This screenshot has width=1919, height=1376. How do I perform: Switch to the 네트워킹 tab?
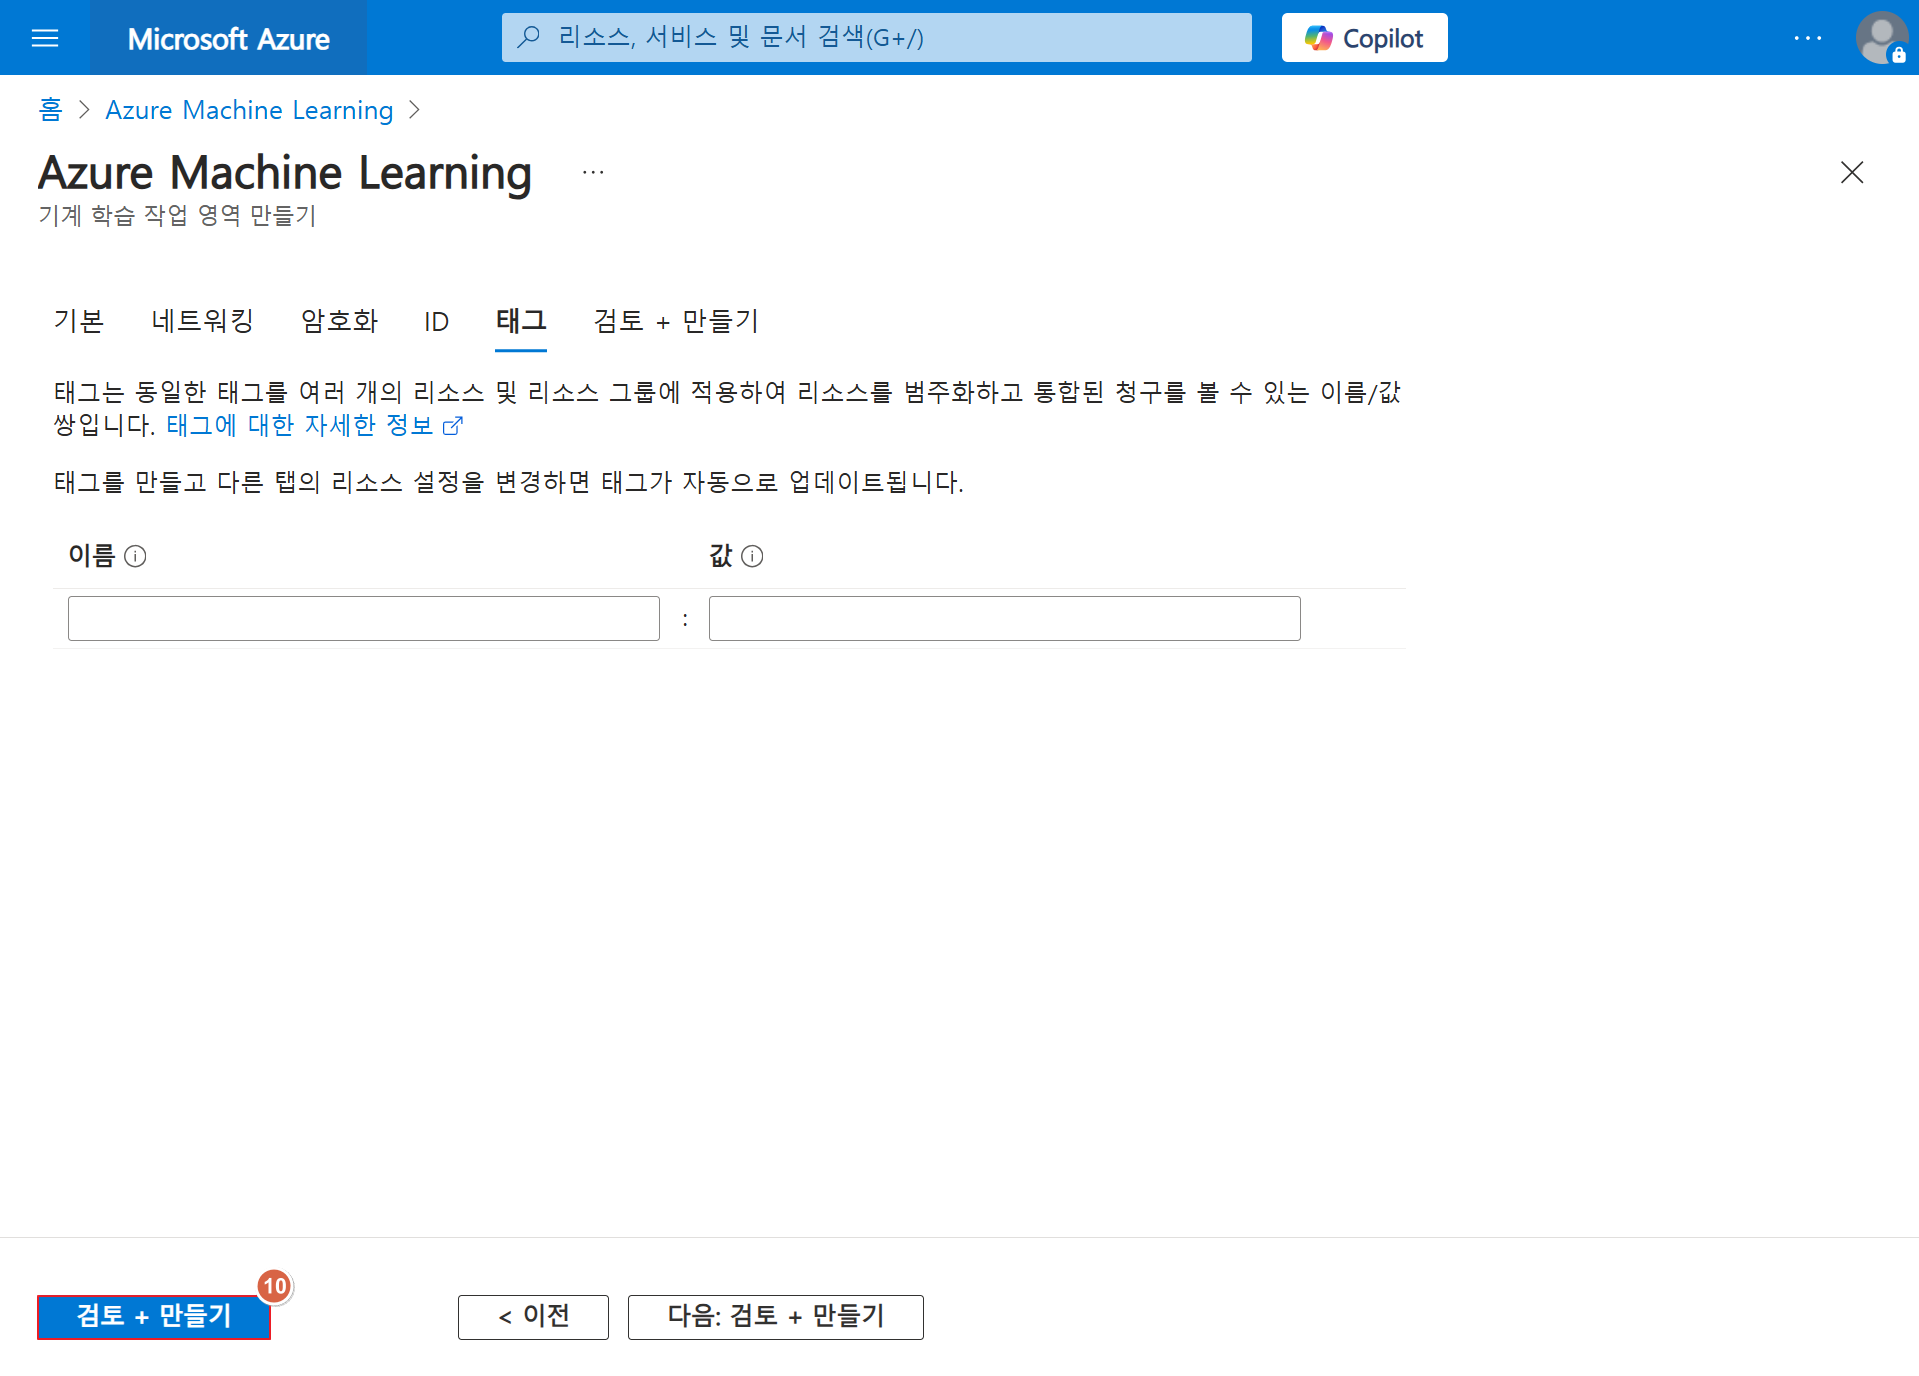point(203,321)
